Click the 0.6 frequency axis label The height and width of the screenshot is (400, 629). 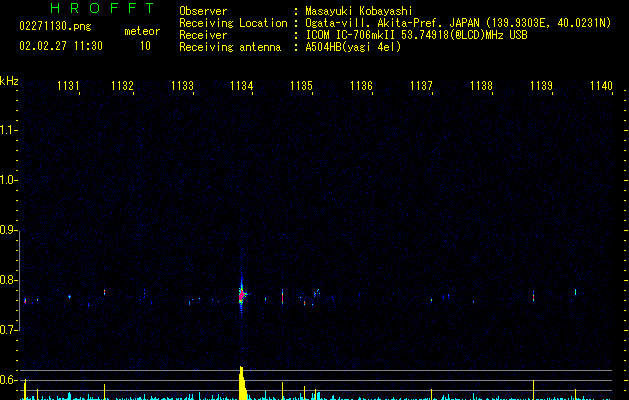[8, 380]
